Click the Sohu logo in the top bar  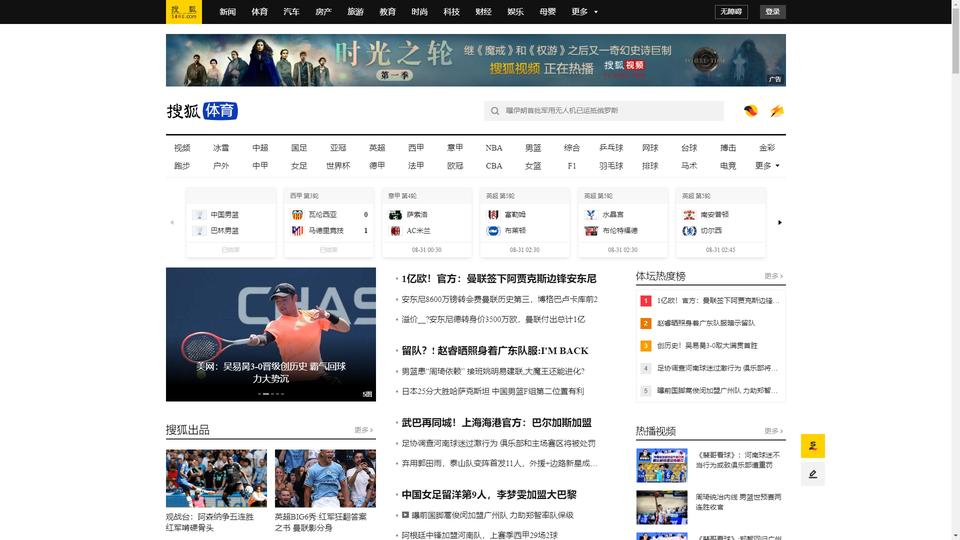click(x=184, y=12)
